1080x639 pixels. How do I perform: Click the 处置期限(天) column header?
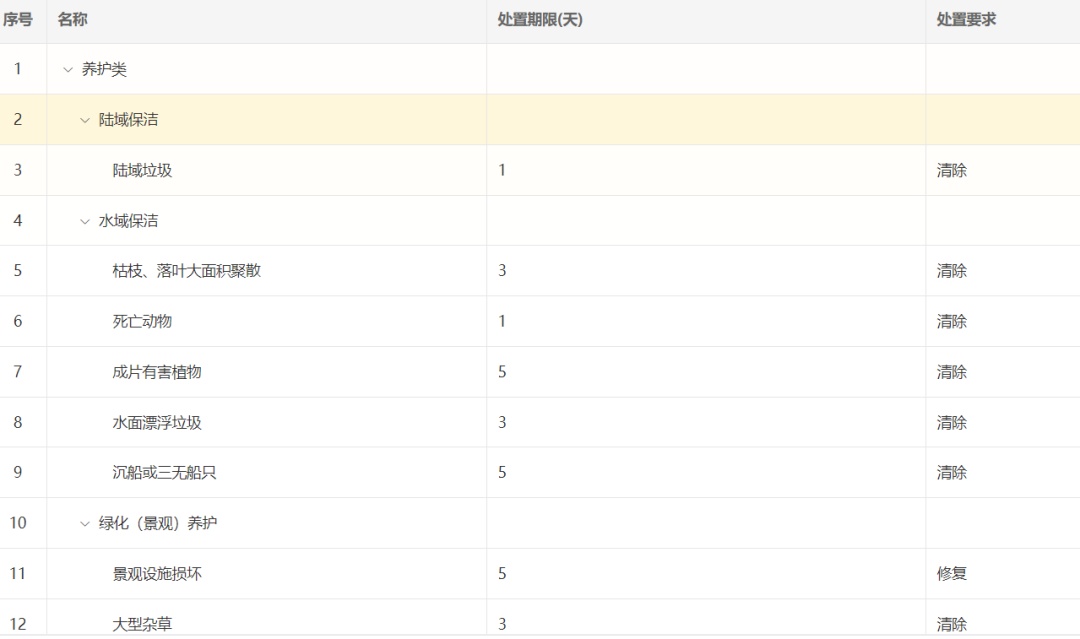[x=540, y=19]
